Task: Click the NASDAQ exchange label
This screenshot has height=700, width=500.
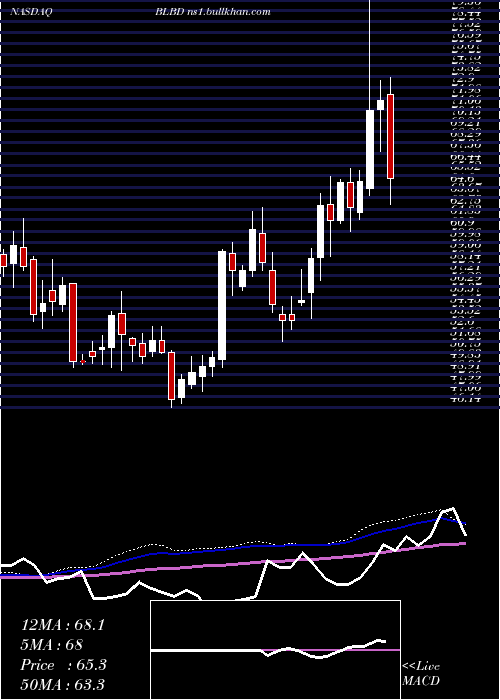Action: [30, 12]
